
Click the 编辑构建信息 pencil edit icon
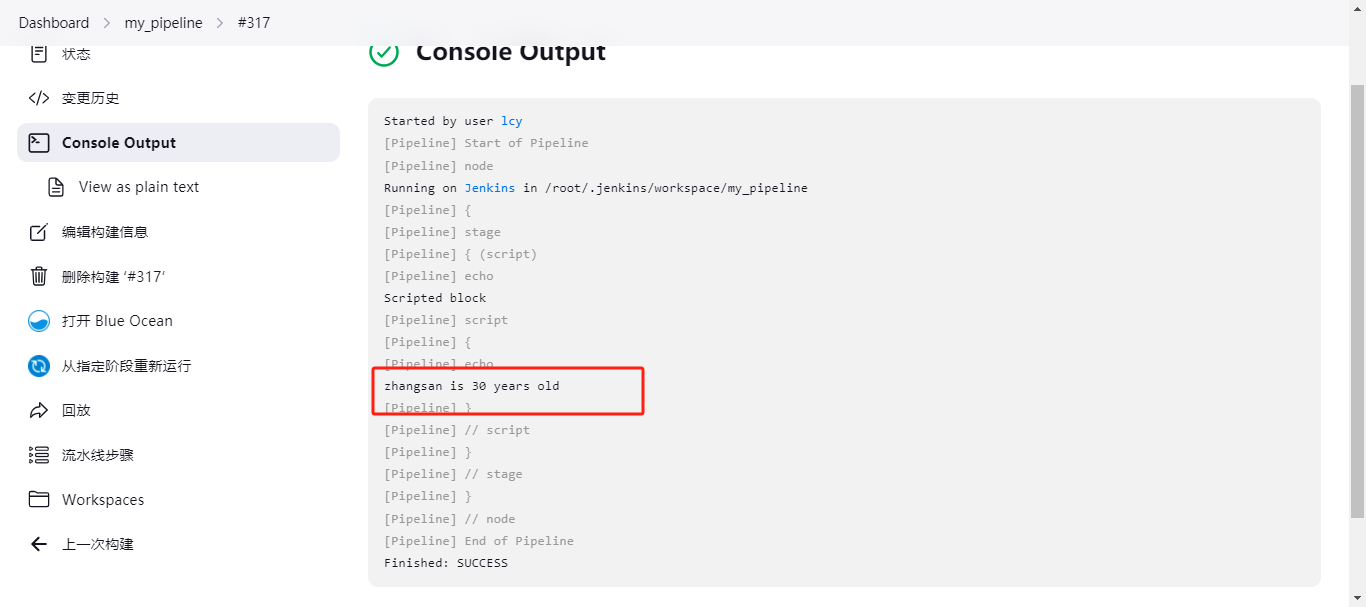39,232
